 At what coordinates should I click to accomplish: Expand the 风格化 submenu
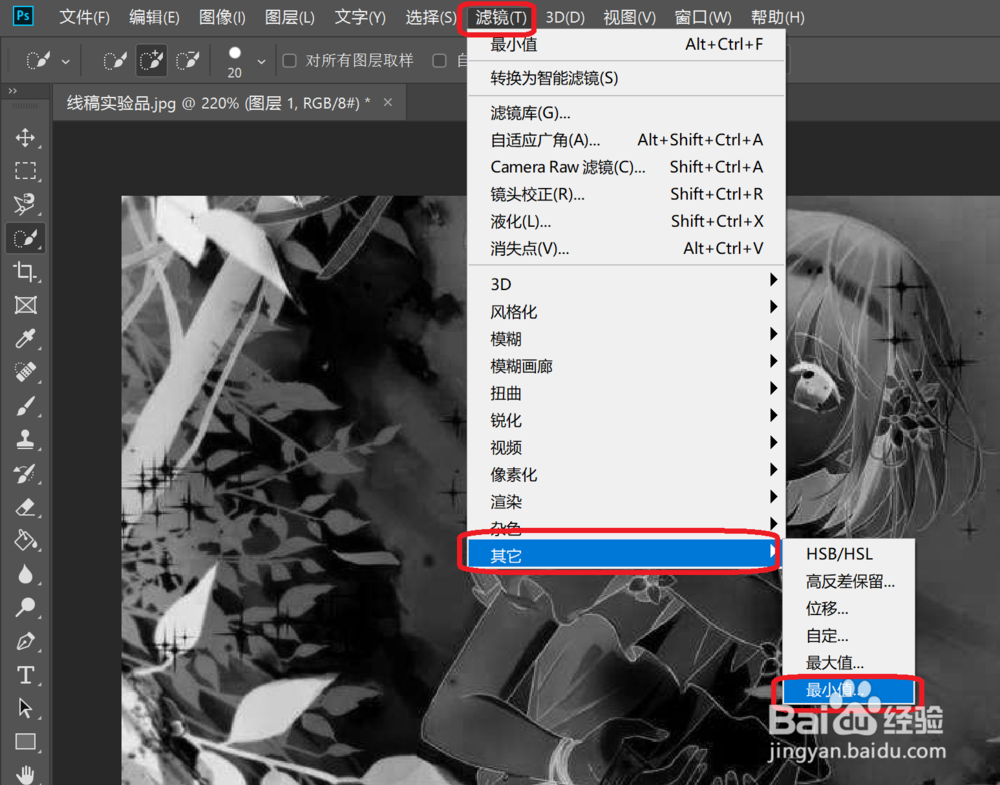click(626, 312)
